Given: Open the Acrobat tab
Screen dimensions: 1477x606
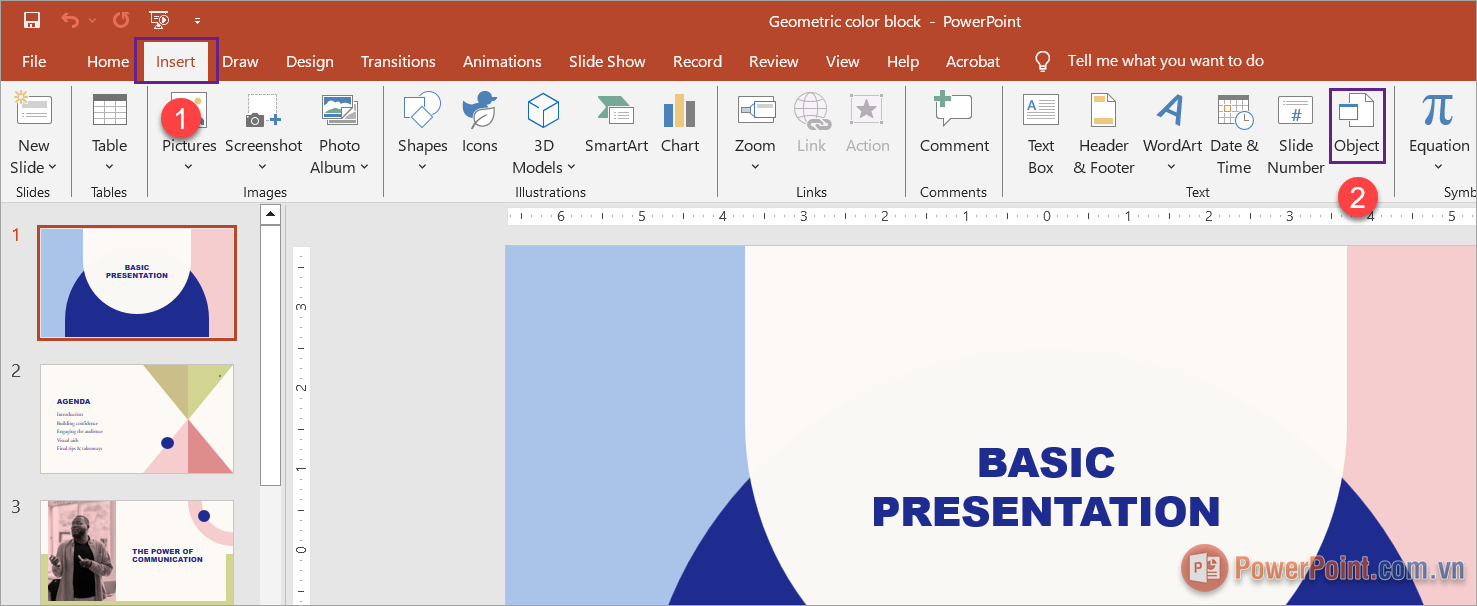Looking at the screenshot, I should click(973, 61).
